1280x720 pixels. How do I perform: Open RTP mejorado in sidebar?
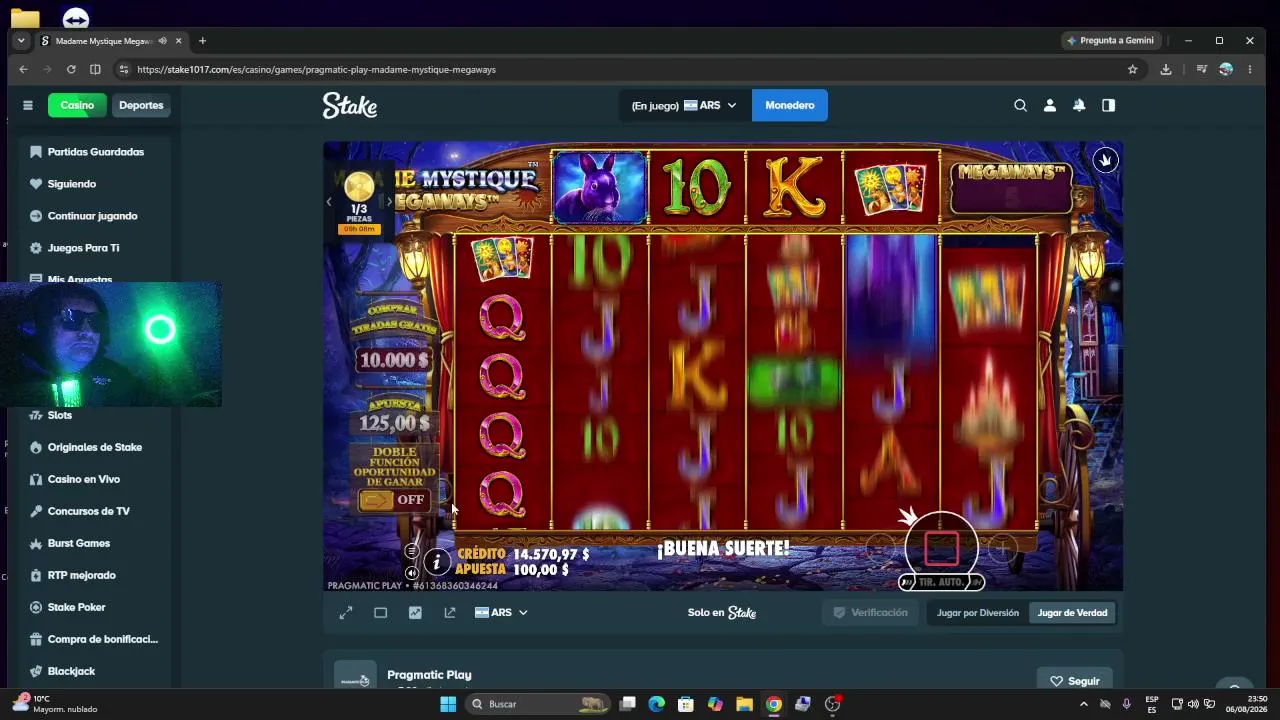pyautogui.click(x=95, y=575)
